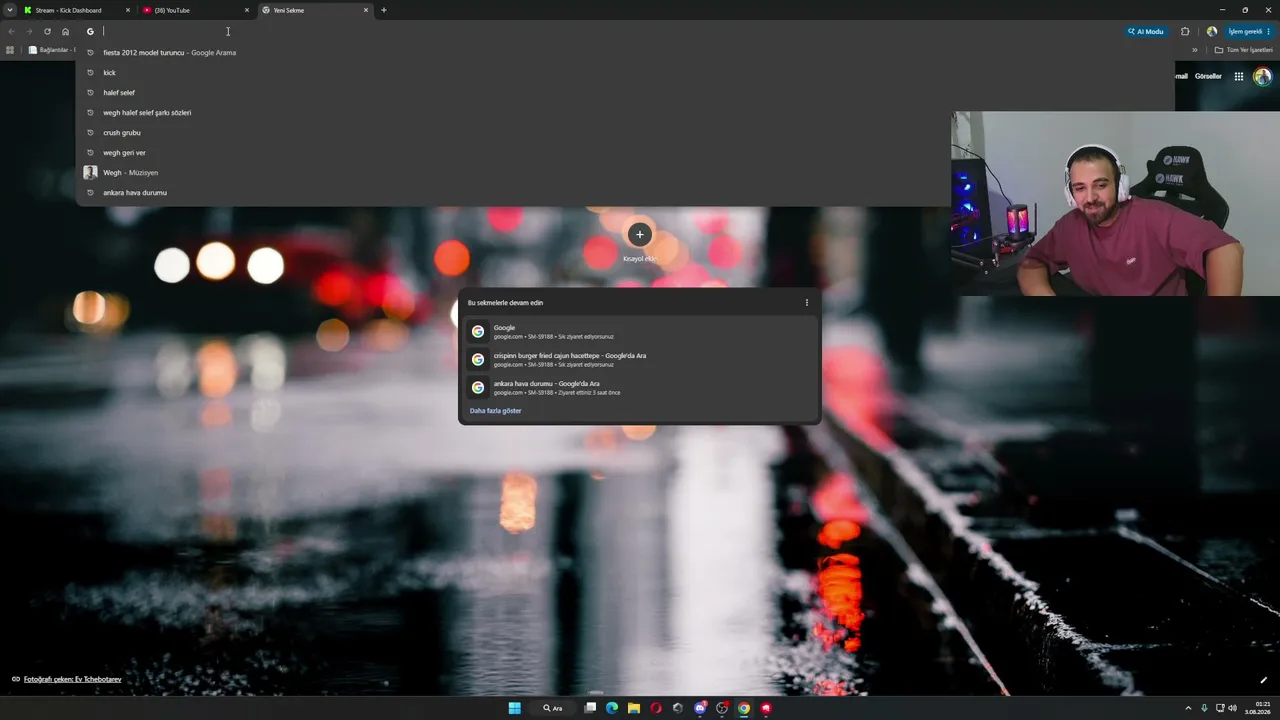Open the browser home page

(x=66, y=31)
